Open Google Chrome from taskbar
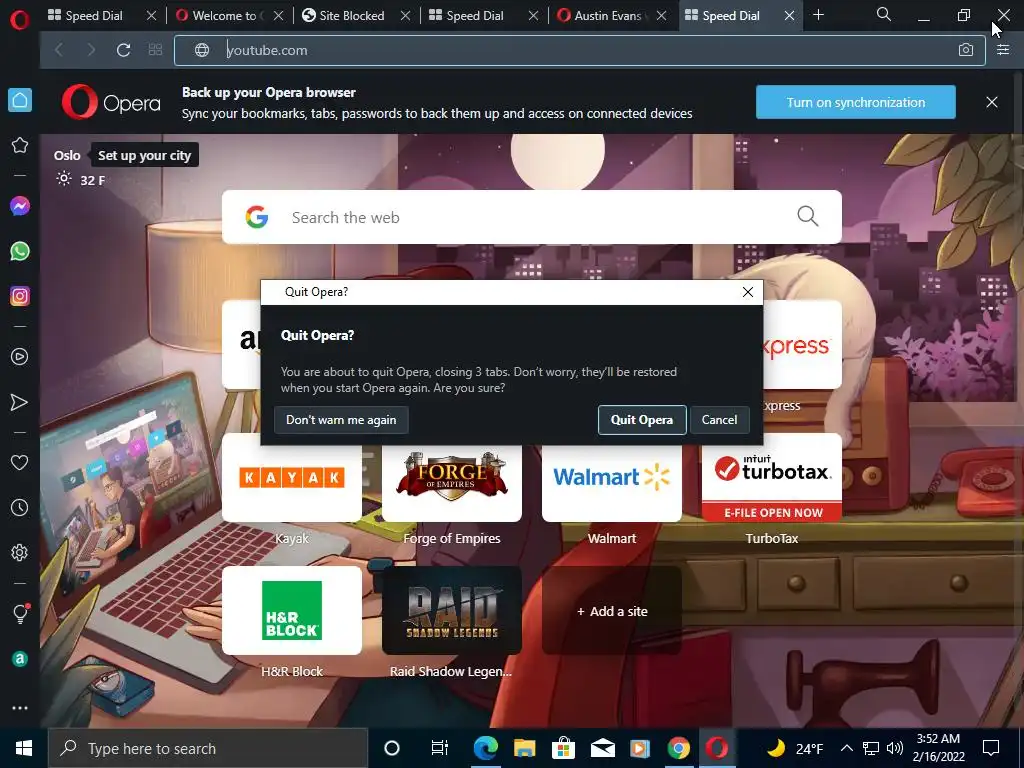 (679, 748)
